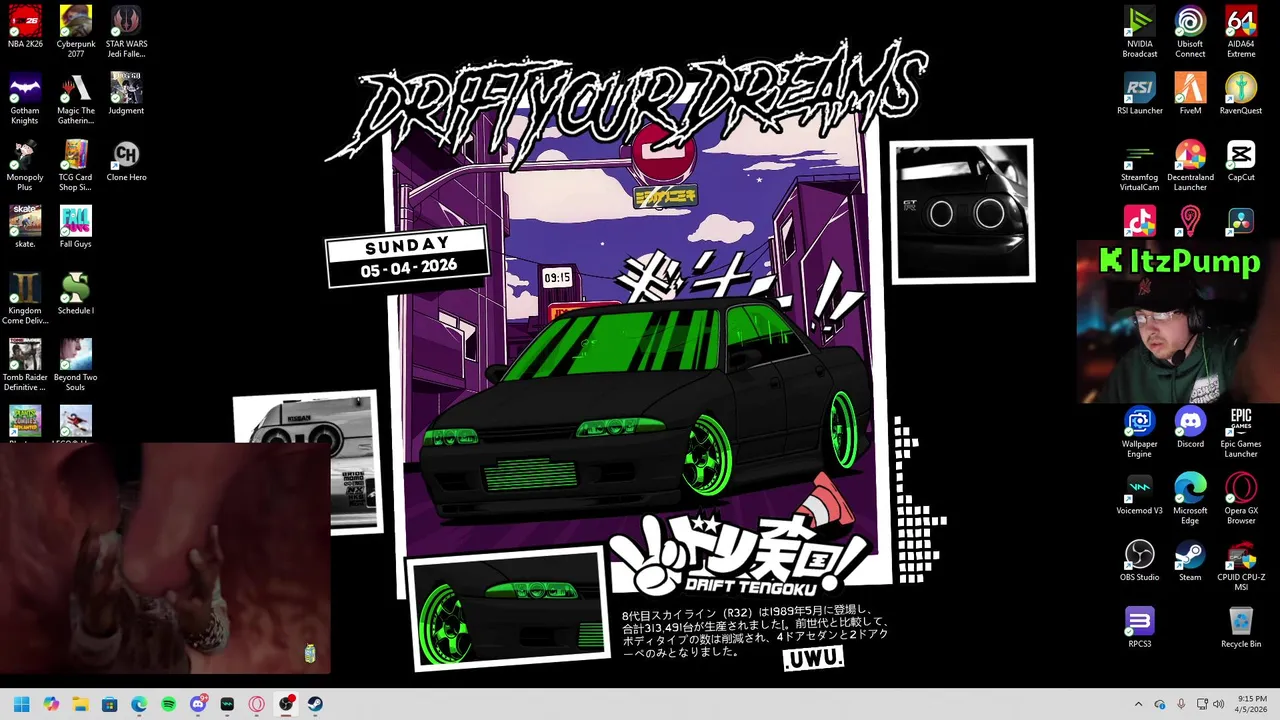Open network settings from the tray
Viewport: 1280px width, 720px height.
[1202, 704]
